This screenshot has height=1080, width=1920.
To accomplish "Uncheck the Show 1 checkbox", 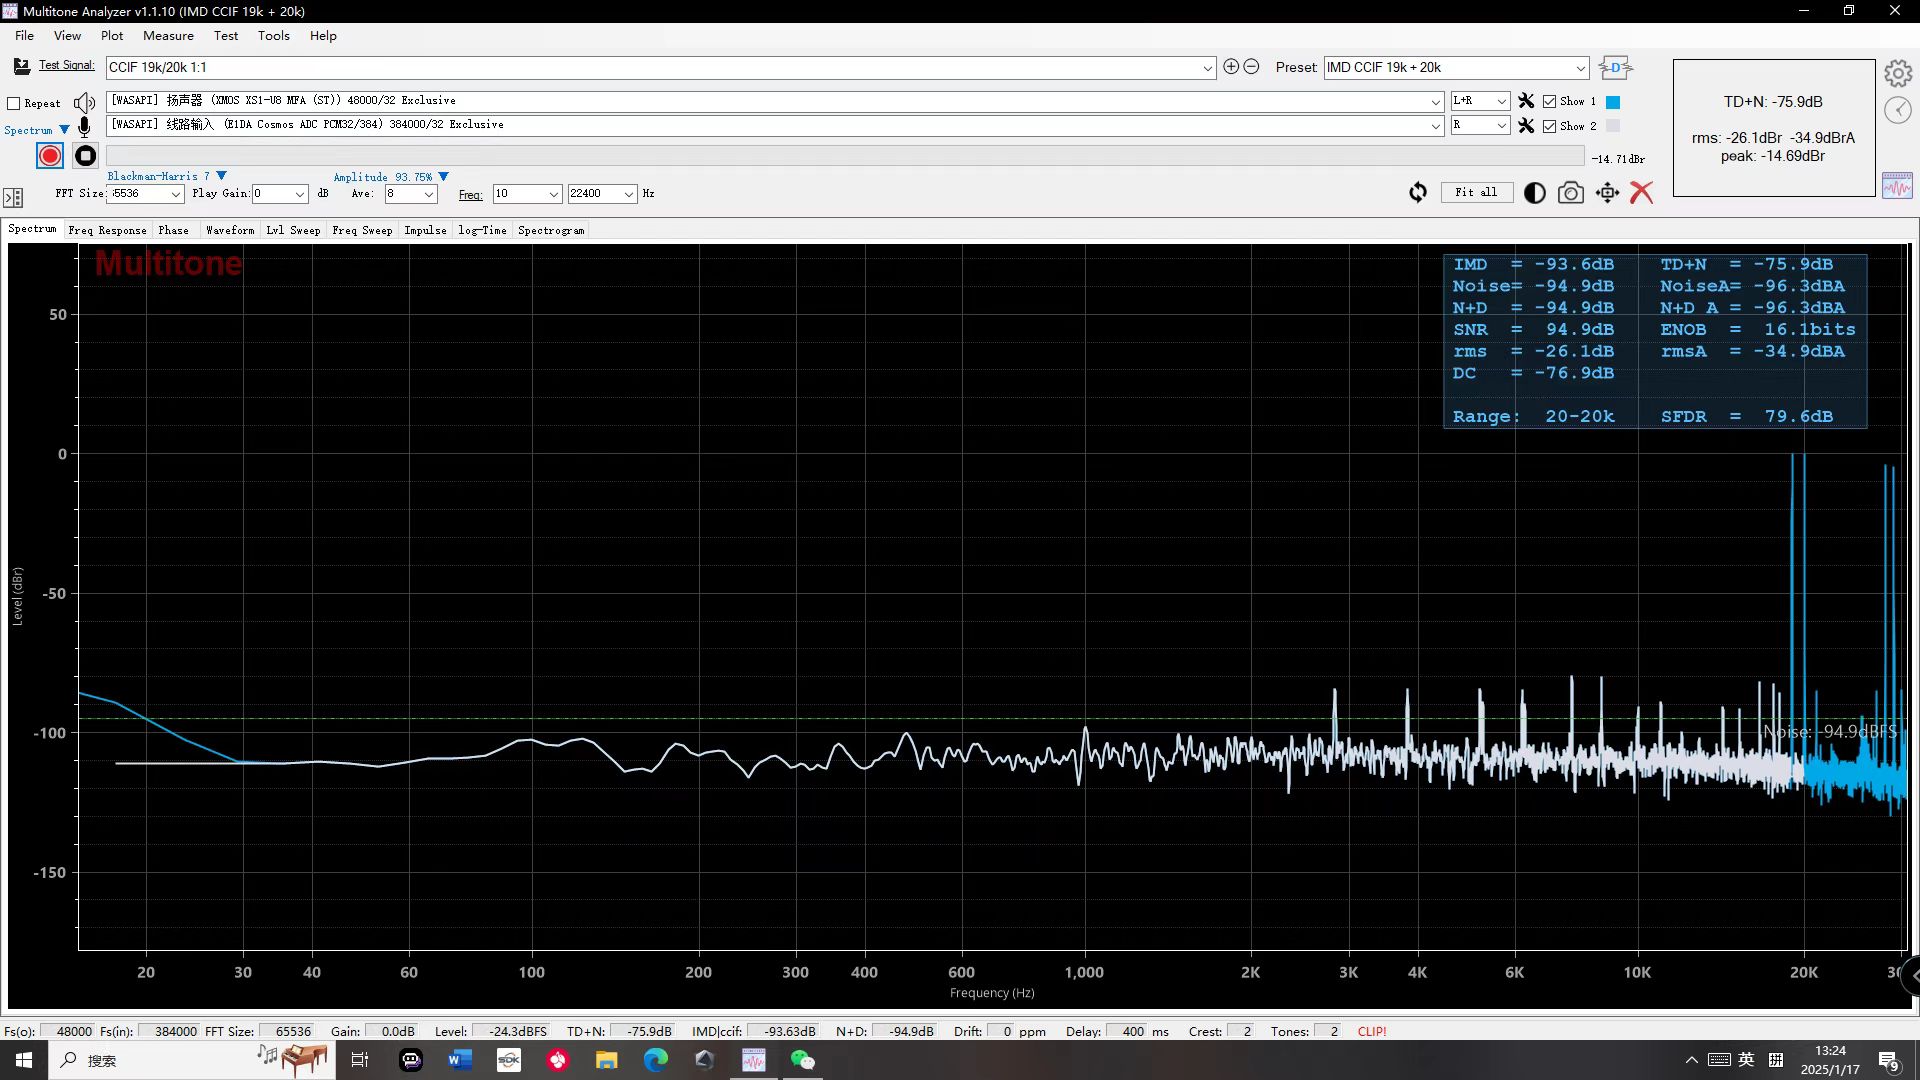I will 1549,102.
